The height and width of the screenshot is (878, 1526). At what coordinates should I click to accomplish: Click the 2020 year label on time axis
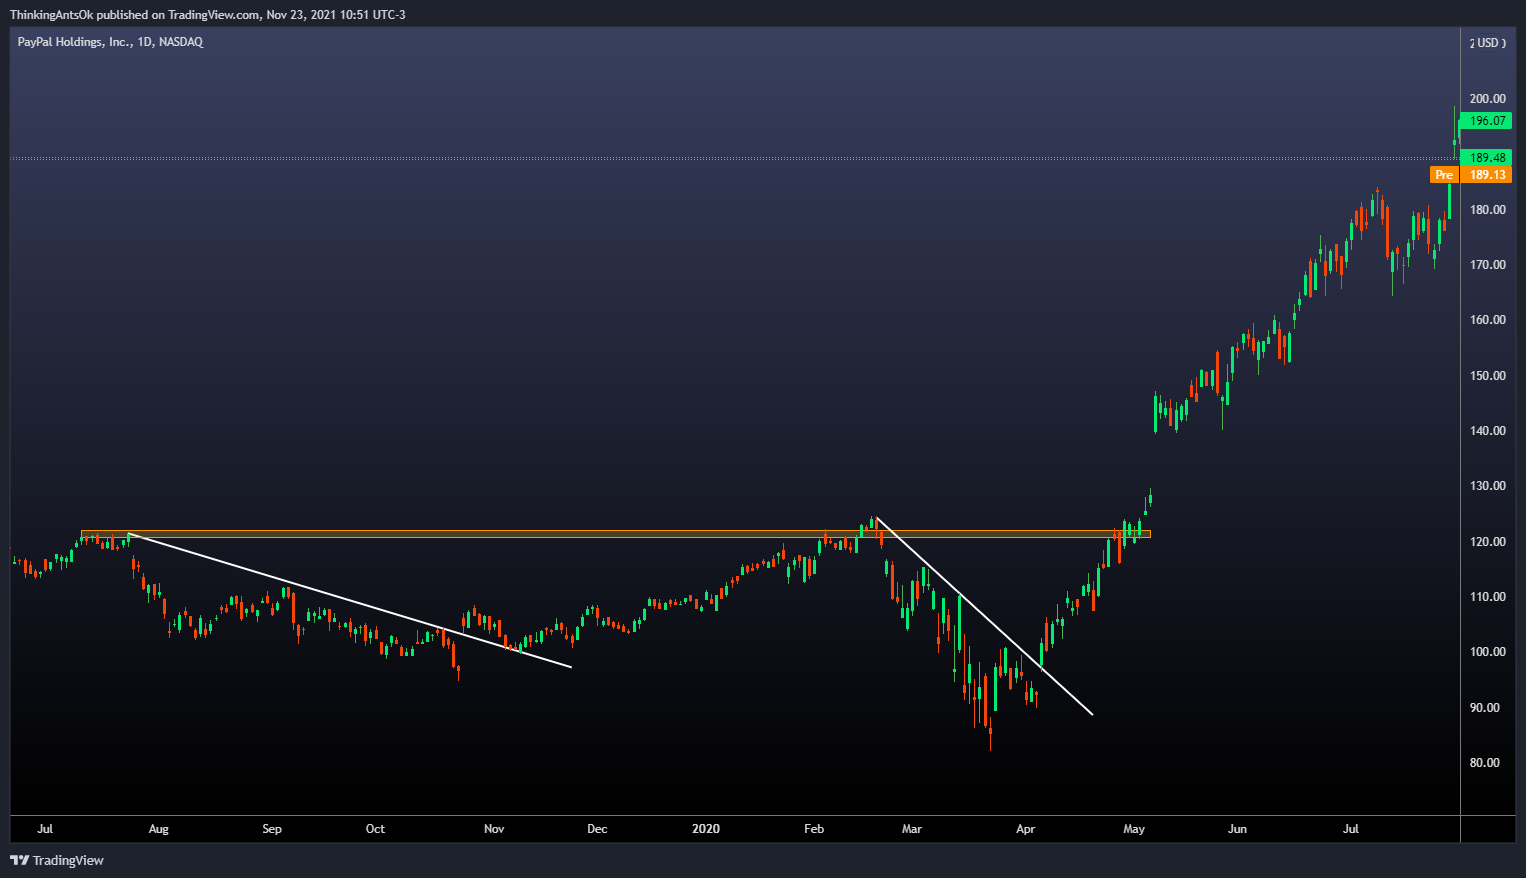[x=706, y=829]
